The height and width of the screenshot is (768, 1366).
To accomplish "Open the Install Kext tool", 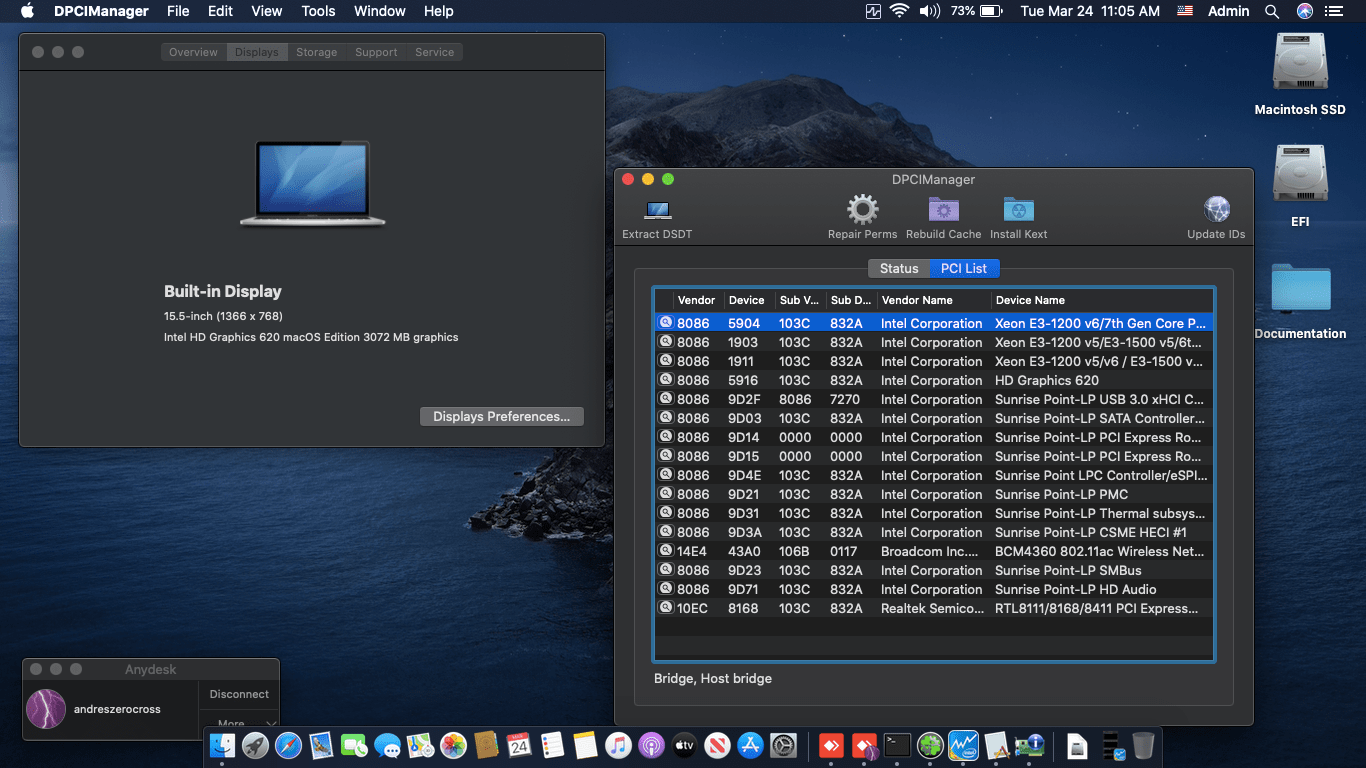I will [x=1018, y=211].
